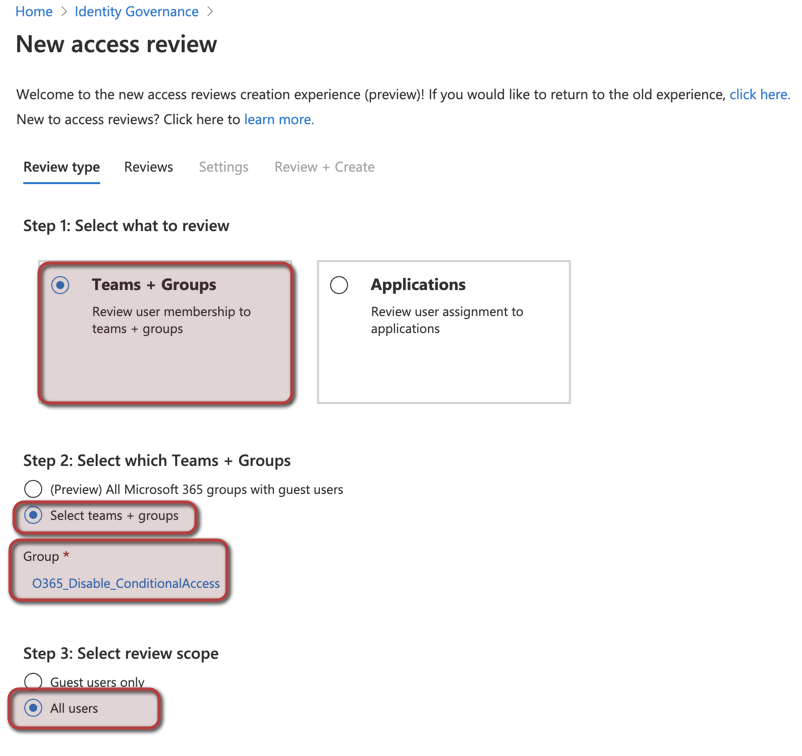Open the Settings tab

pyautogui.click(x=223, y=167)
